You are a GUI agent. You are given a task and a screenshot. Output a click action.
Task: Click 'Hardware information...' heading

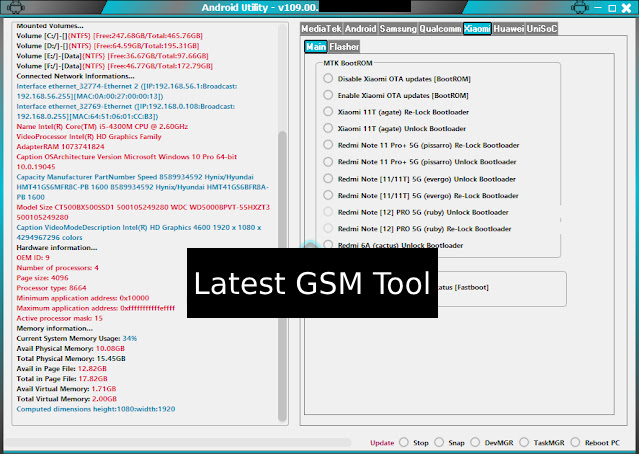point(57,248)
